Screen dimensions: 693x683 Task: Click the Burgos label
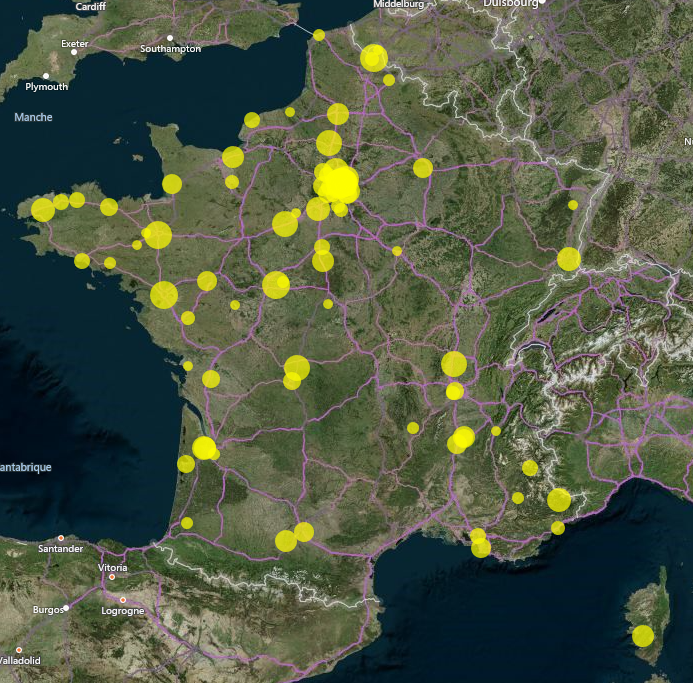pyautogui.click(x=48, y=610)
